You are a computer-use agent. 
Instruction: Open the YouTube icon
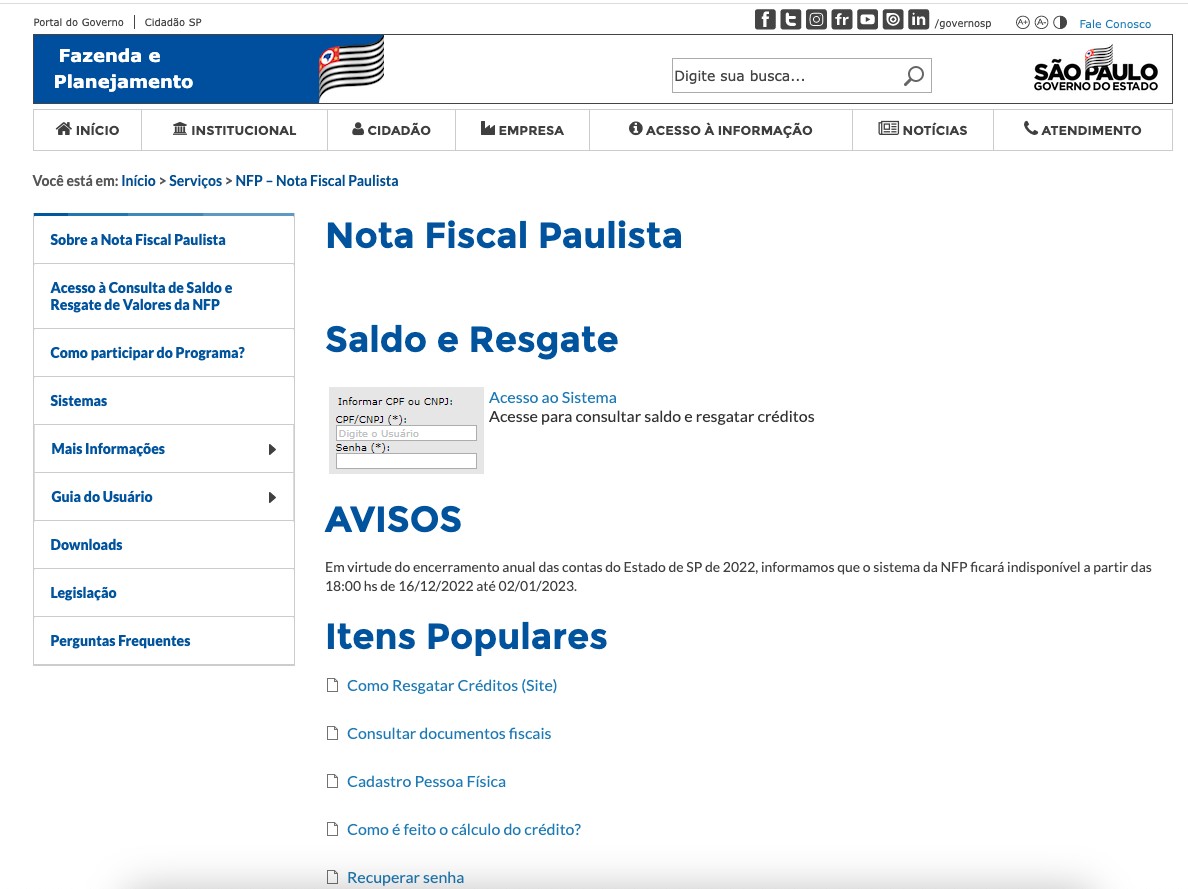point(868,19)
